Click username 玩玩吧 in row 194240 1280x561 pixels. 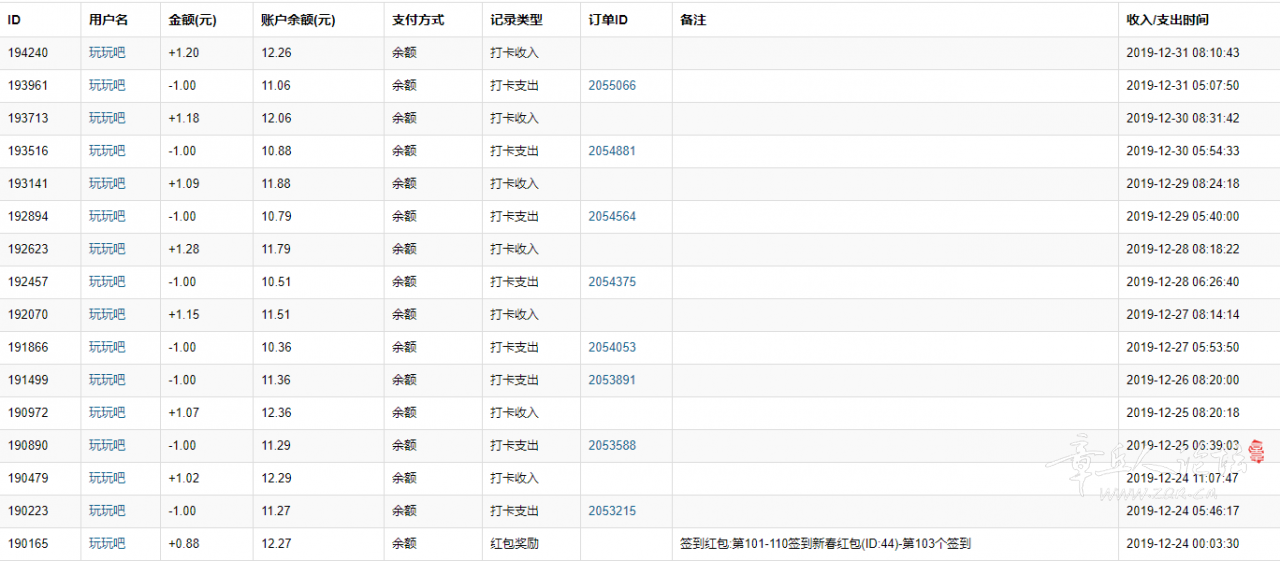pyautogui.click(x=107, y=53)
